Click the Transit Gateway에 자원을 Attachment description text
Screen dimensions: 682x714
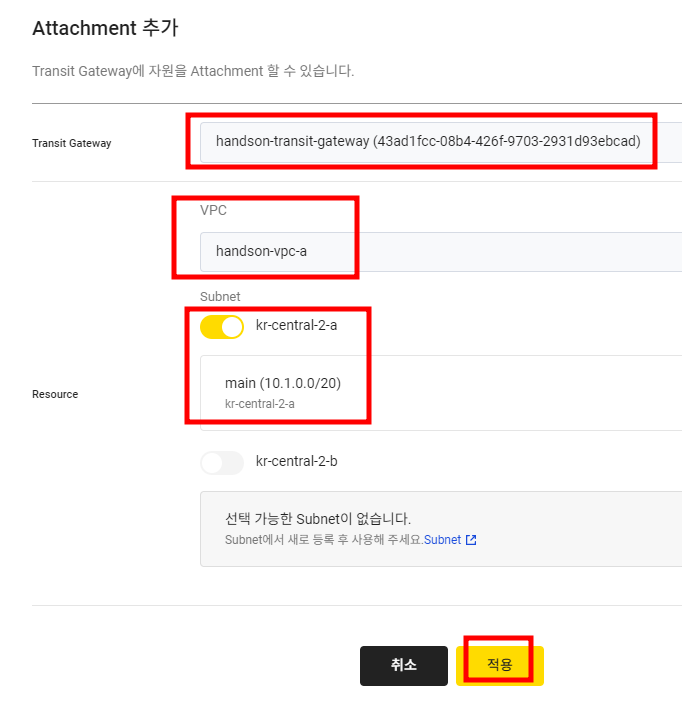193,71
